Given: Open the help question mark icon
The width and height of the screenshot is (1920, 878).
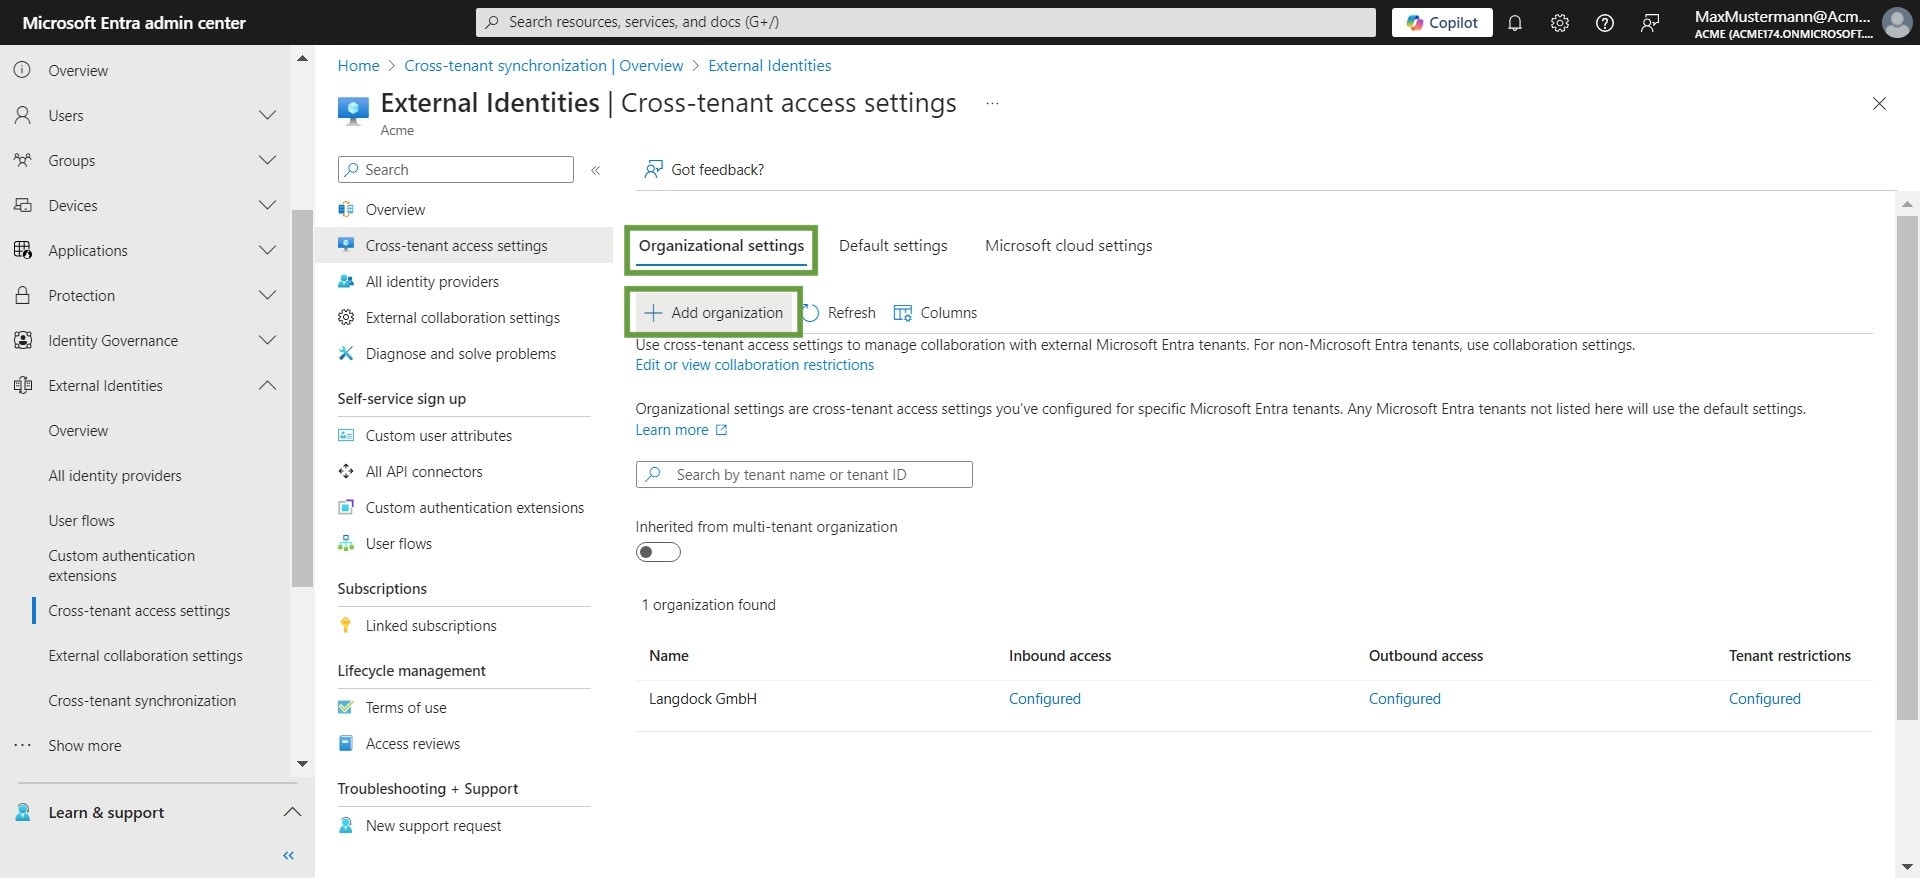Looking at the screenshot, I should [1605, 23].
